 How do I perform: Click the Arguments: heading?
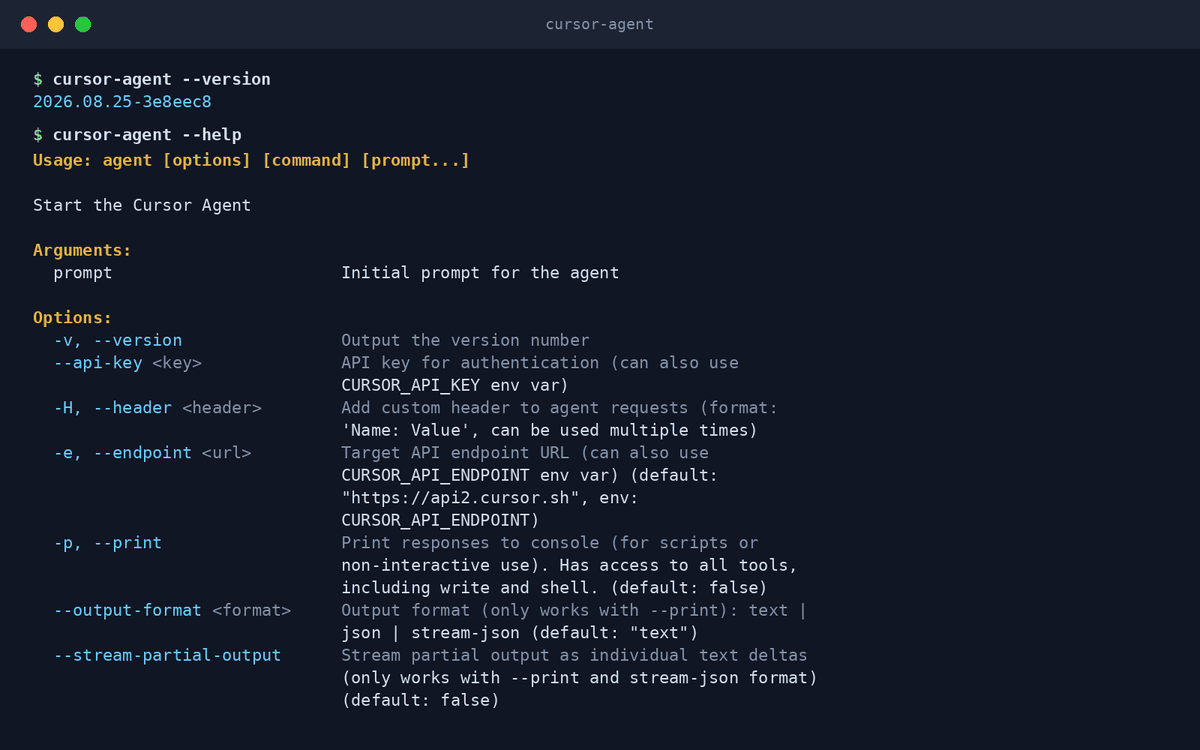(82, 250)
